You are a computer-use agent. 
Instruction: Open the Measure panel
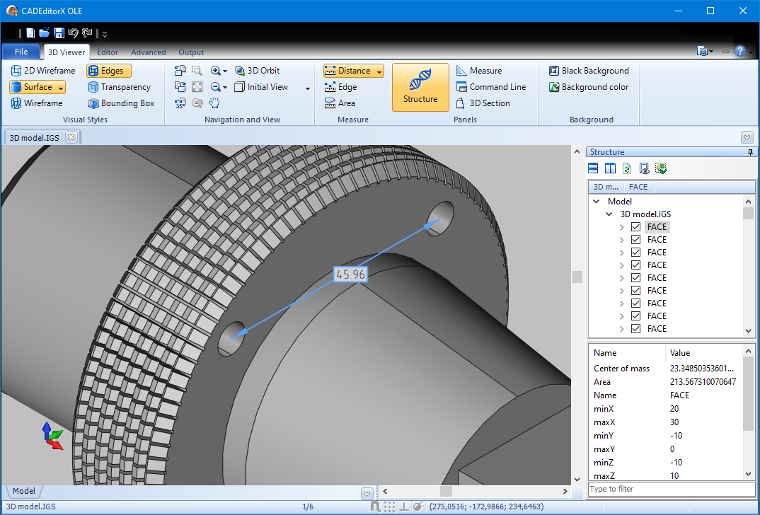click(479, 71)
